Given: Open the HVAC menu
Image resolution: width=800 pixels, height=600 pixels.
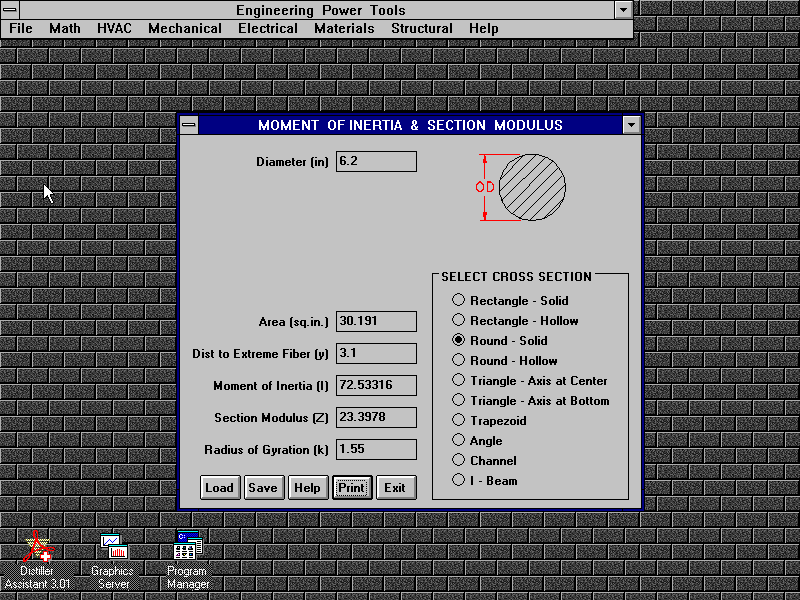Looking at the screenshot, I should tap(114, 29).
